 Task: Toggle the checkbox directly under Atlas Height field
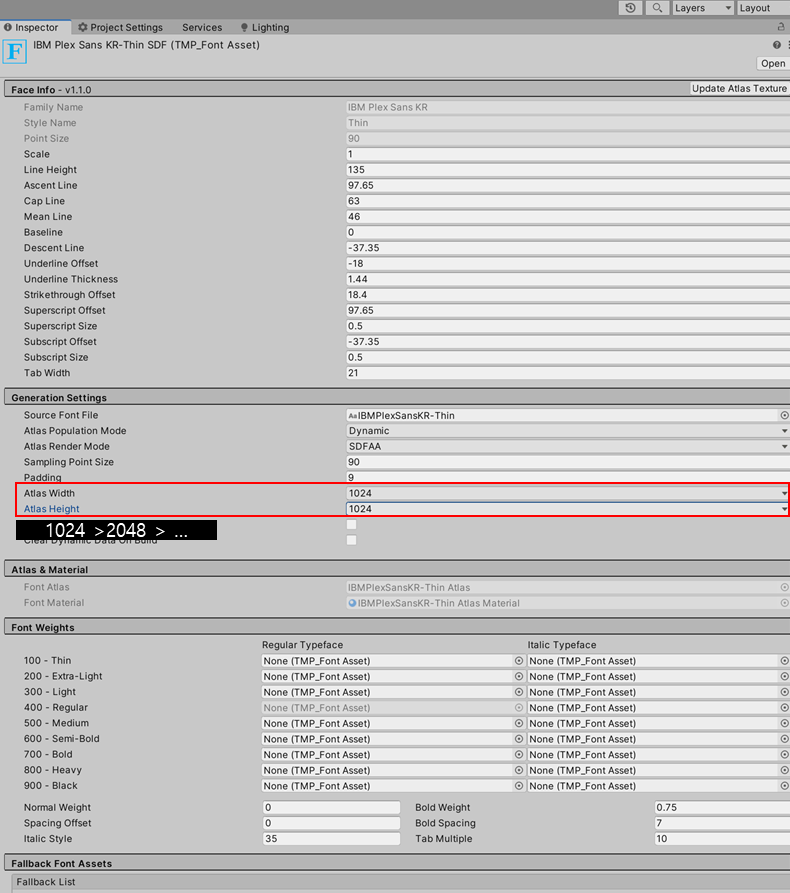pos(351,525)
